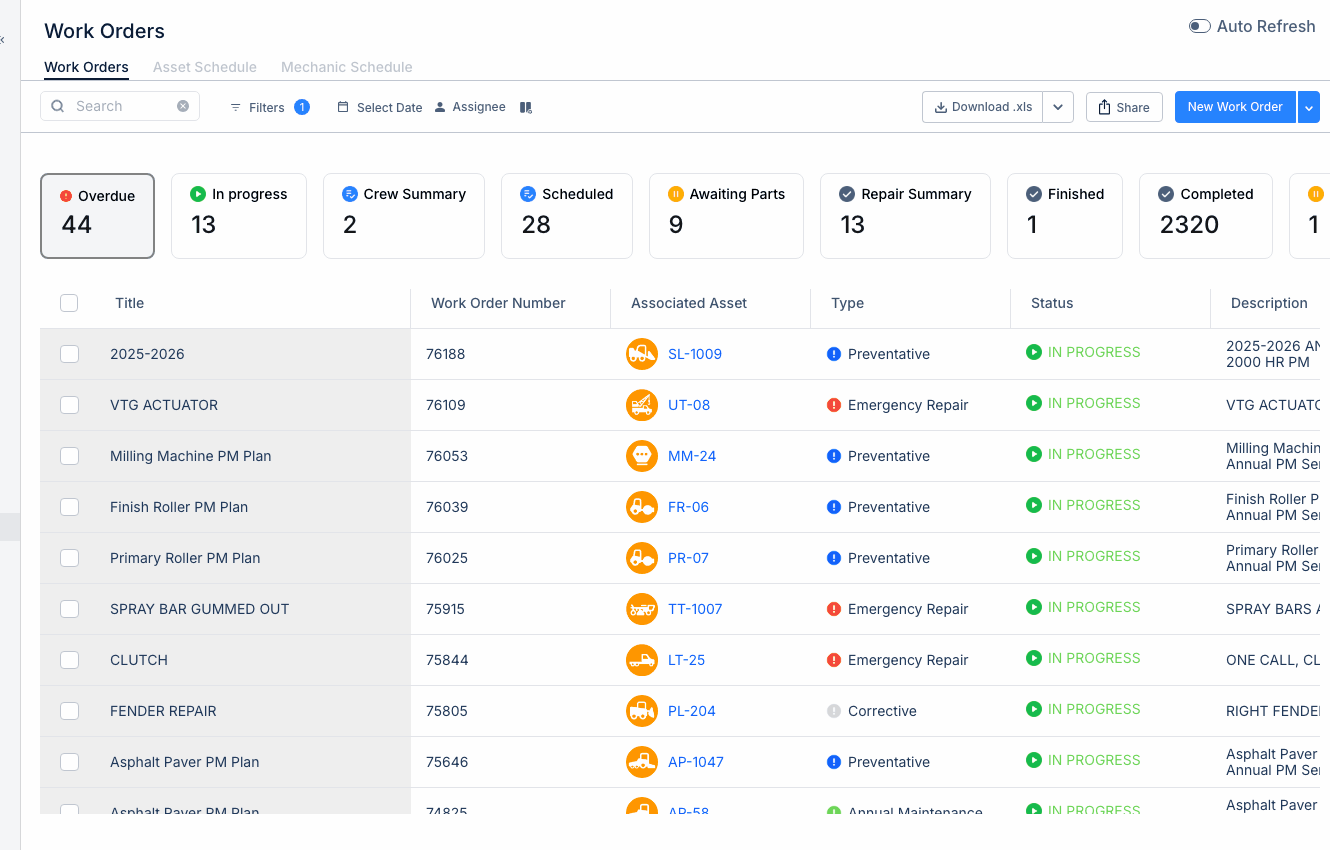Screen dimensions: 1330x850
Task: Open the Select Date picker
Action: pyautogui.click(x=380, y=107)
